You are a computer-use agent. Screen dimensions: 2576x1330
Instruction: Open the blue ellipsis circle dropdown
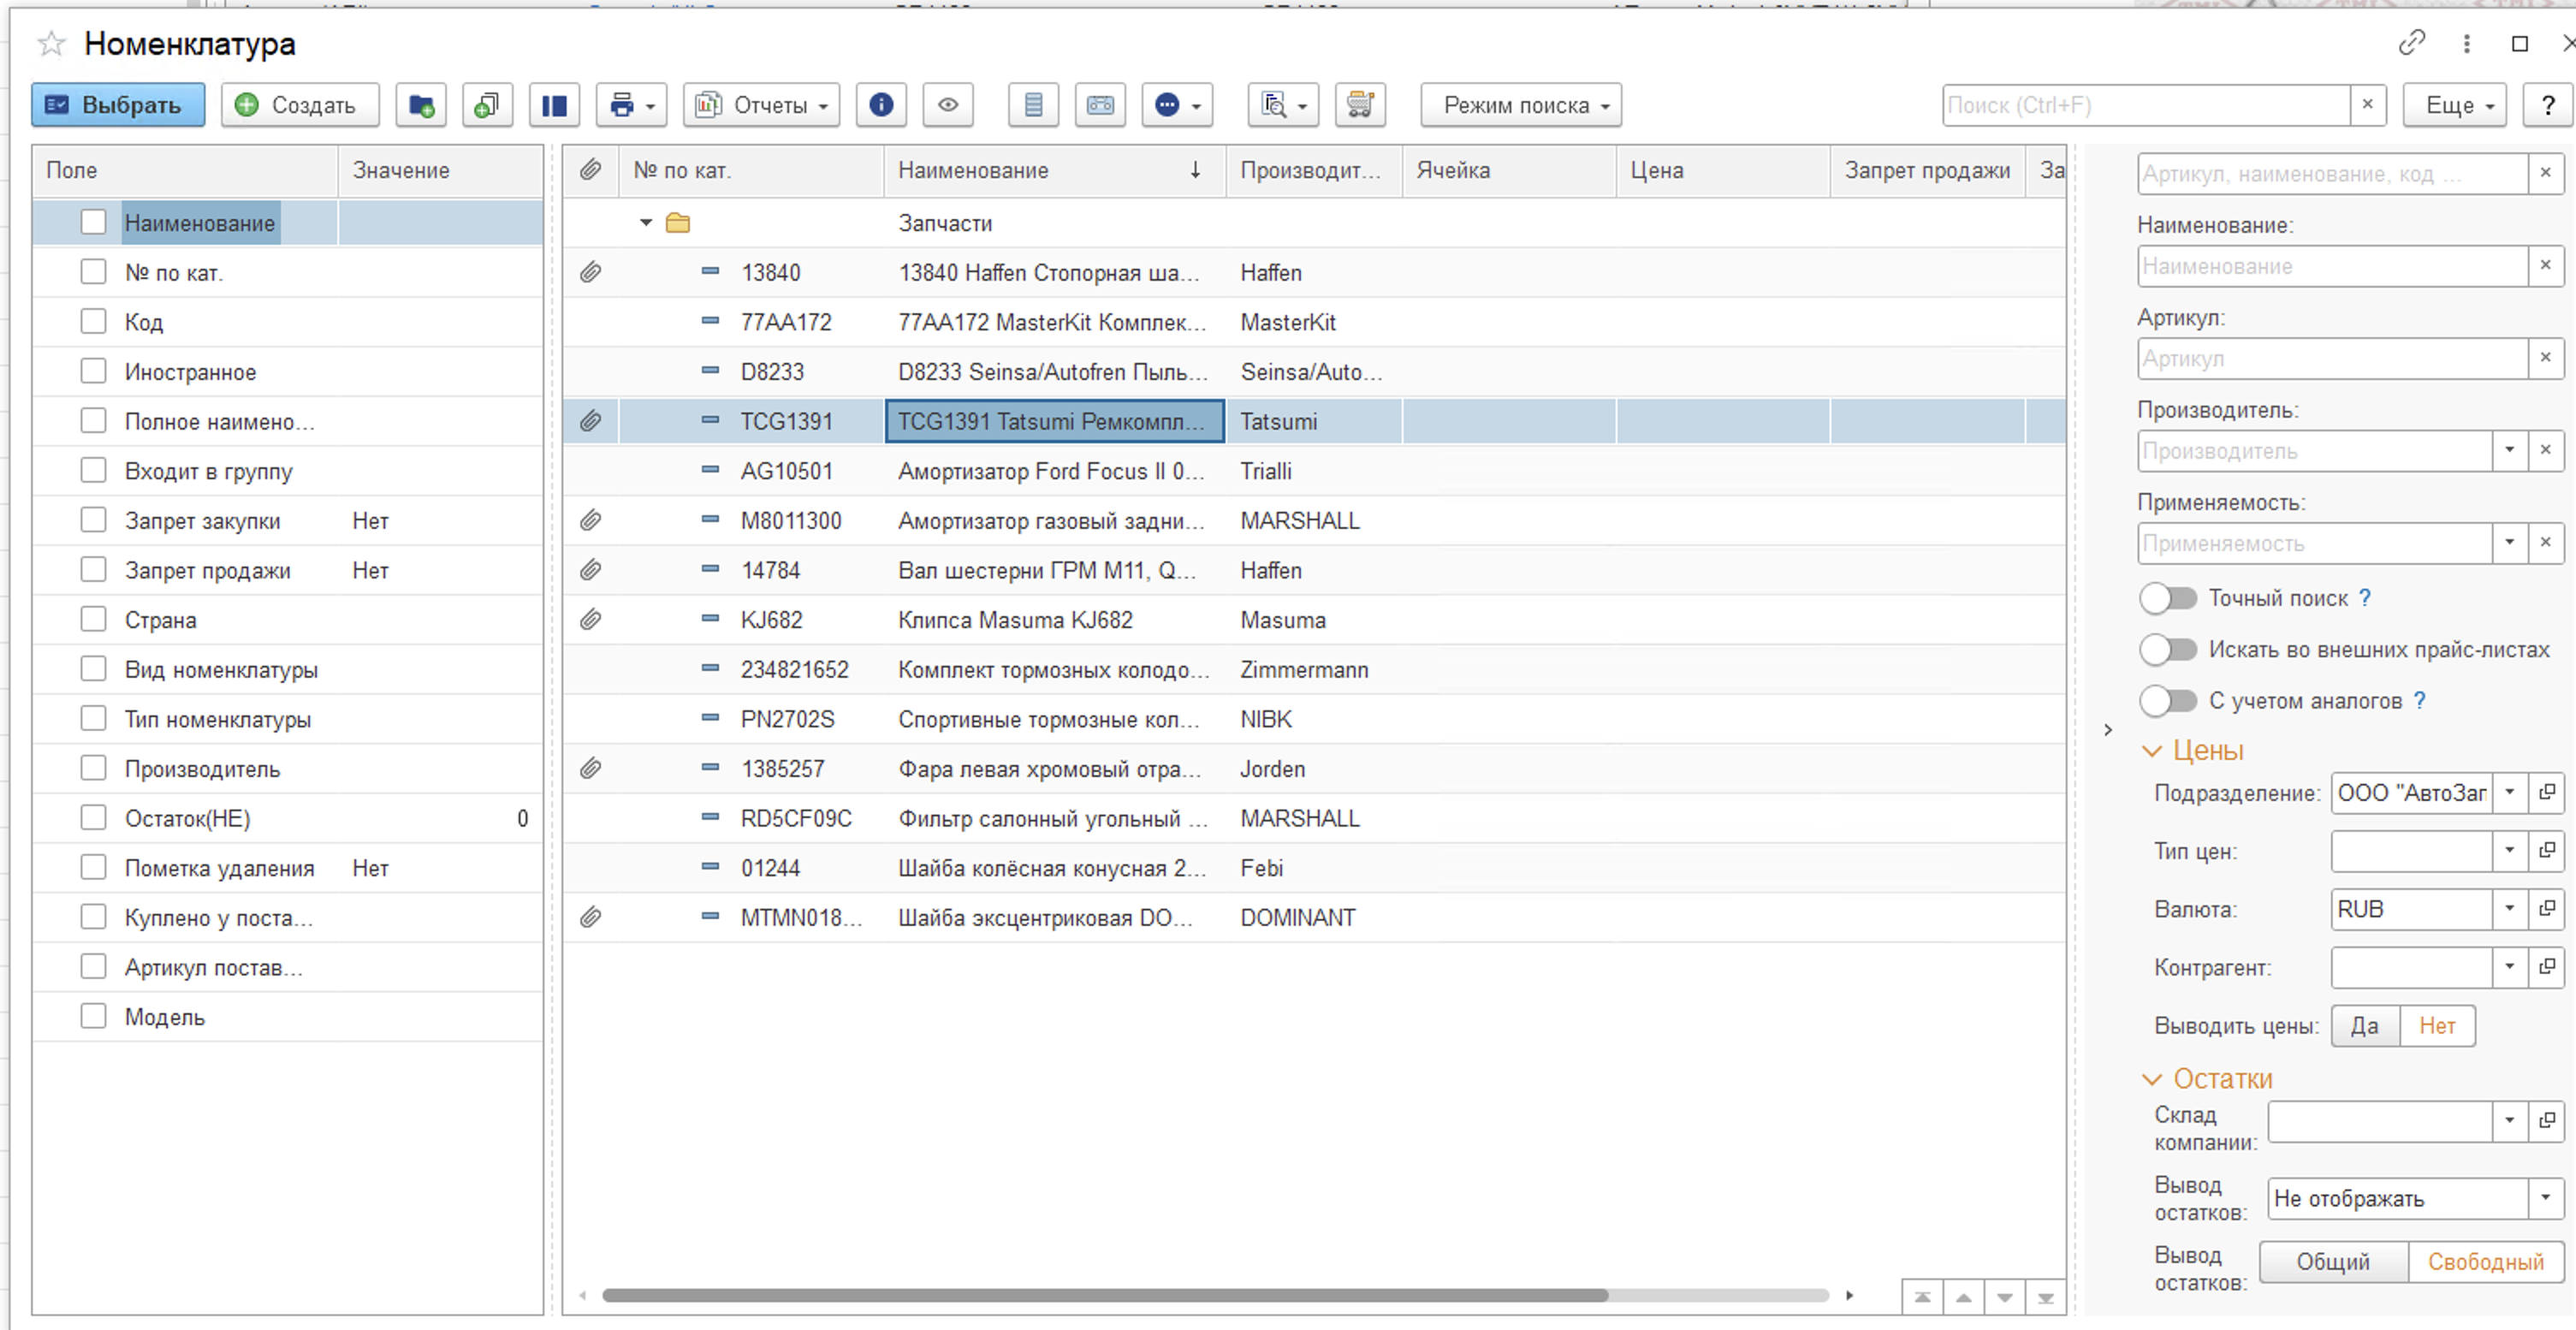[x=1177, y=105]
